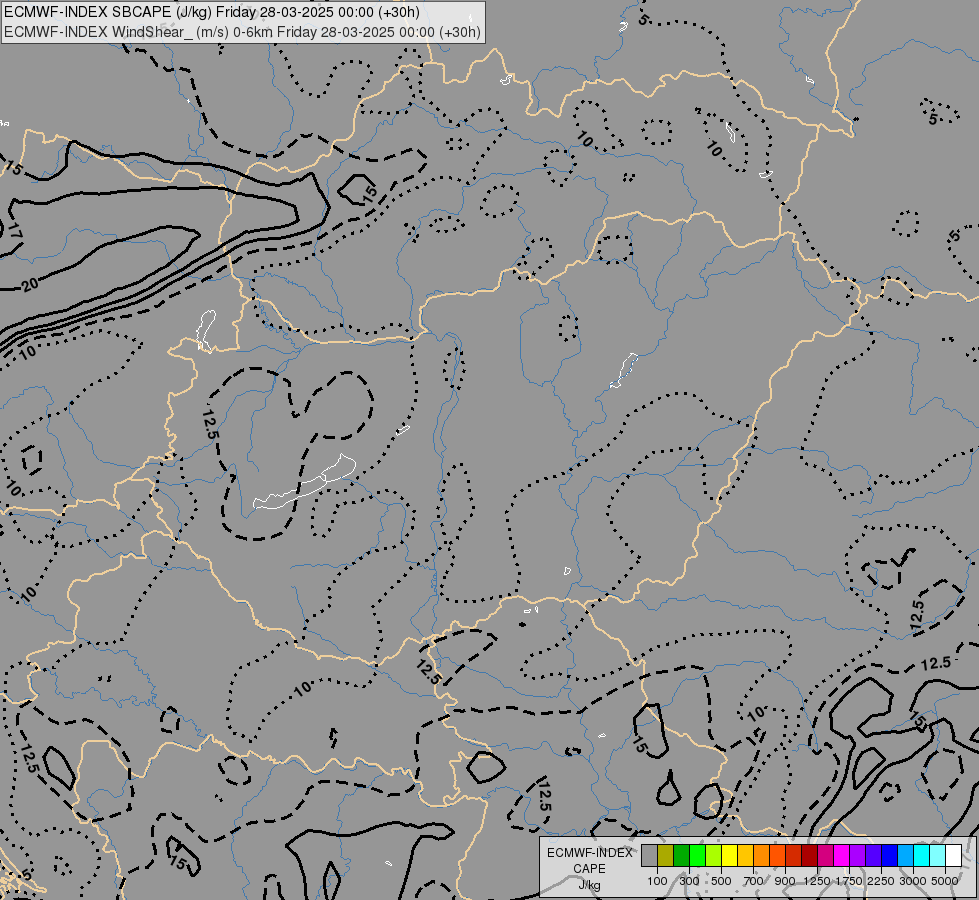Select the dark green legend swatch
Viewport: 979px width, 900px height.
coord(681,856)
